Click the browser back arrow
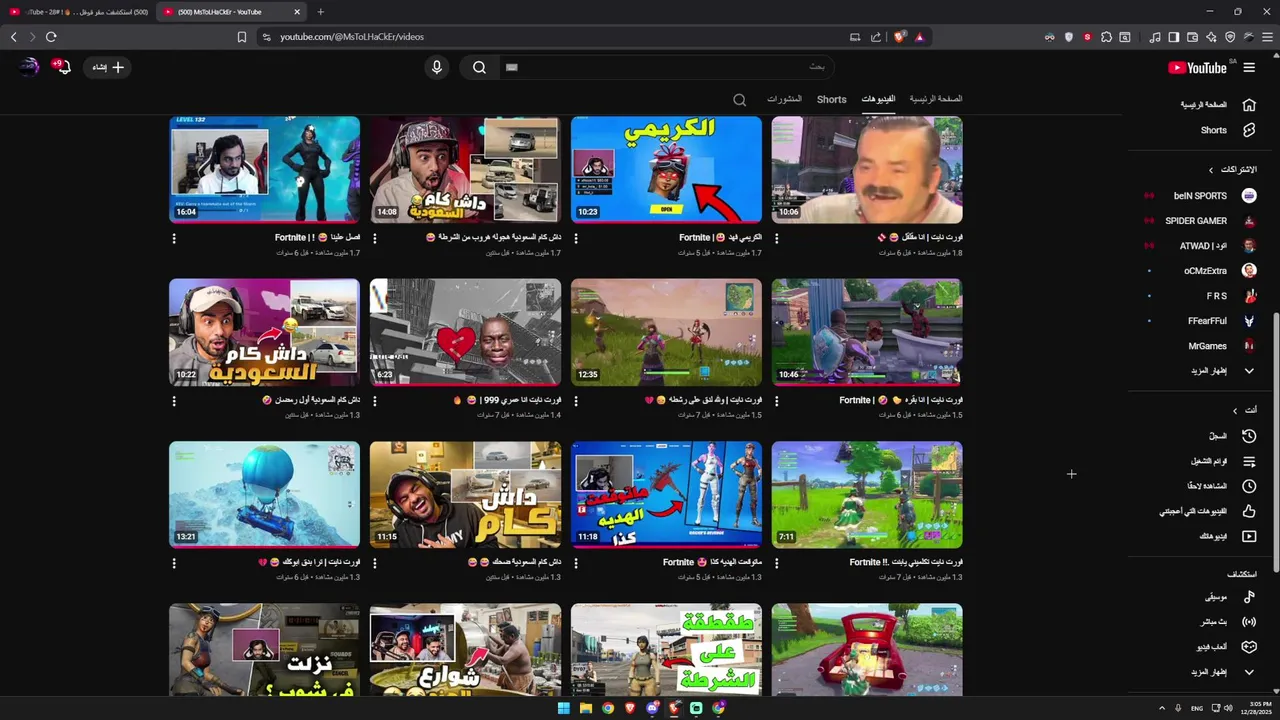Screen dimensions: 1280x720 (x=14, y=37)
